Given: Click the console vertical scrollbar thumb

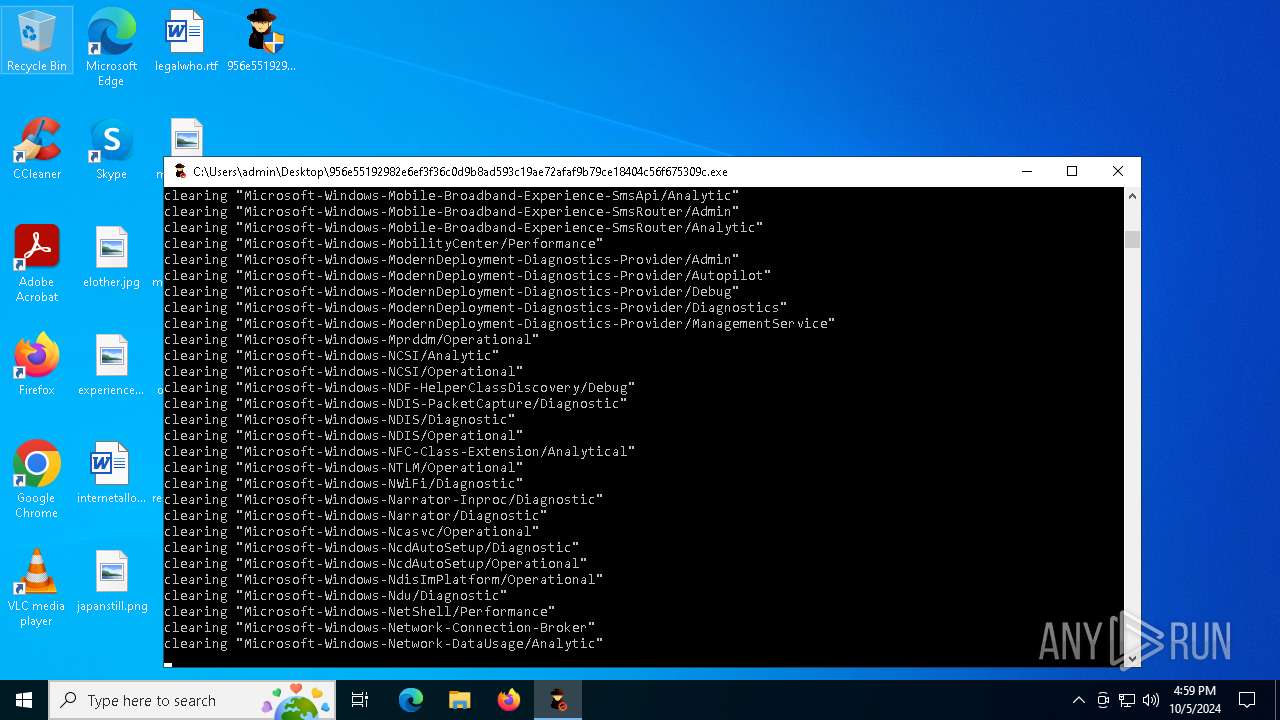Looking at the screenshot, I should 1132,239.
